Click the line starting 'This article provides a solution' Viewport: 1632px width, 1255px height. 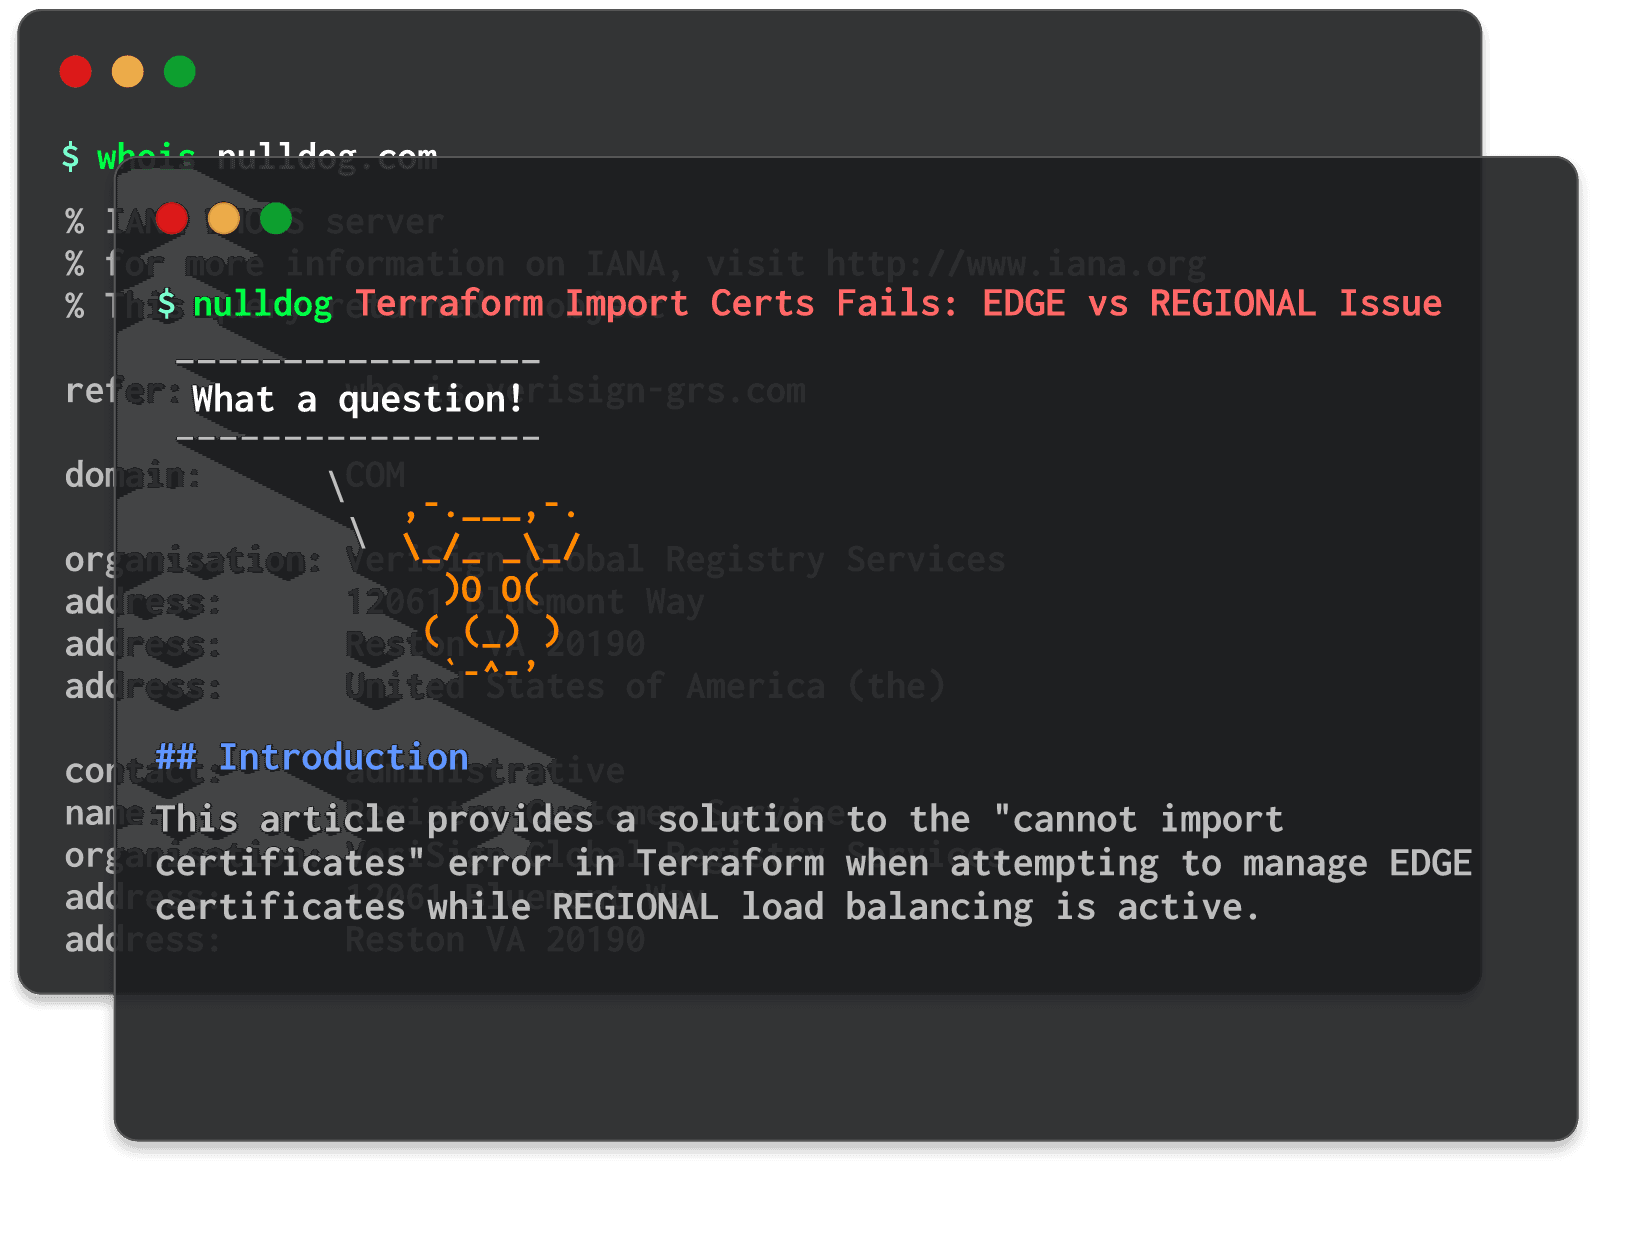719,820
